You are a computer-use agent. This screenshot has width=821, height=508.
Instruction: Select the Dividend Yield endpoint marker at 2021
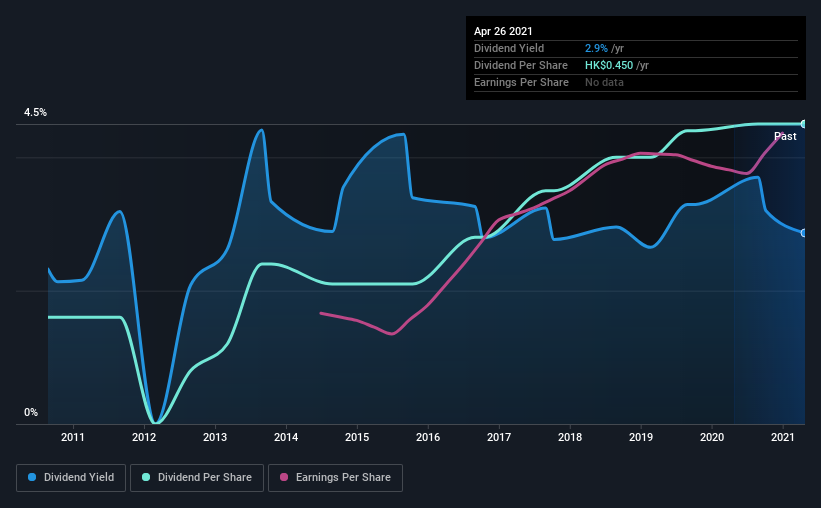click(803, 233)
